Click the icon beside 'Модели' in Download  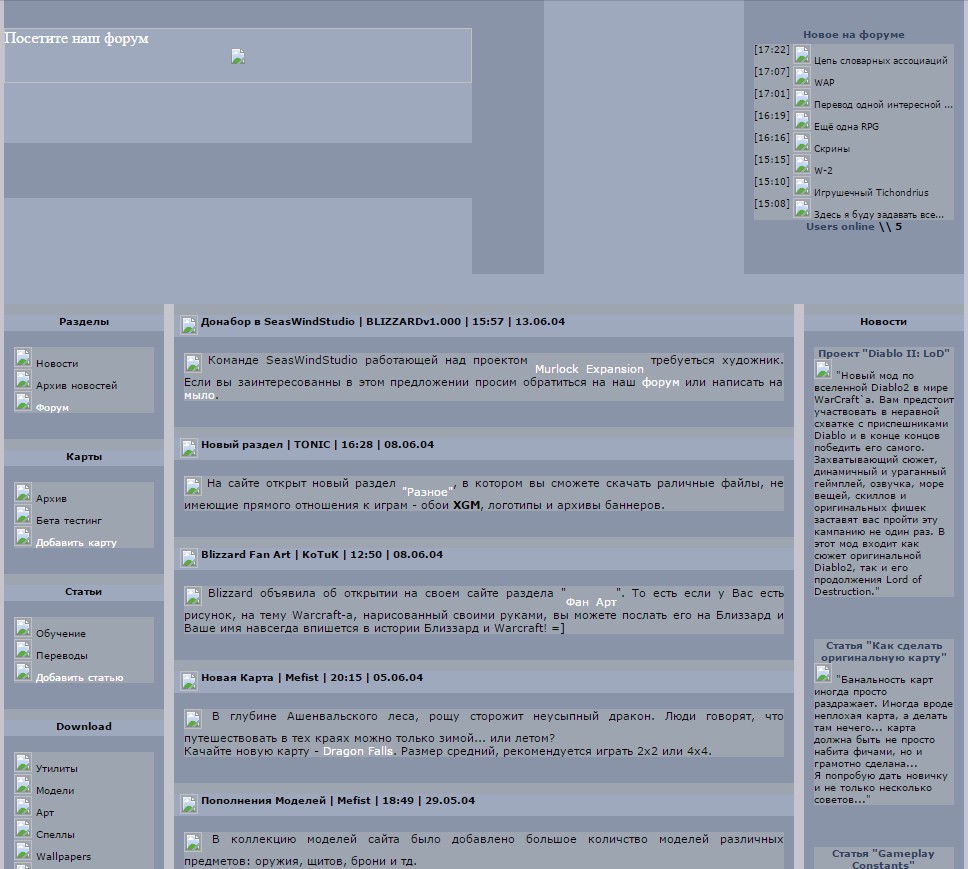coord(23,784)
